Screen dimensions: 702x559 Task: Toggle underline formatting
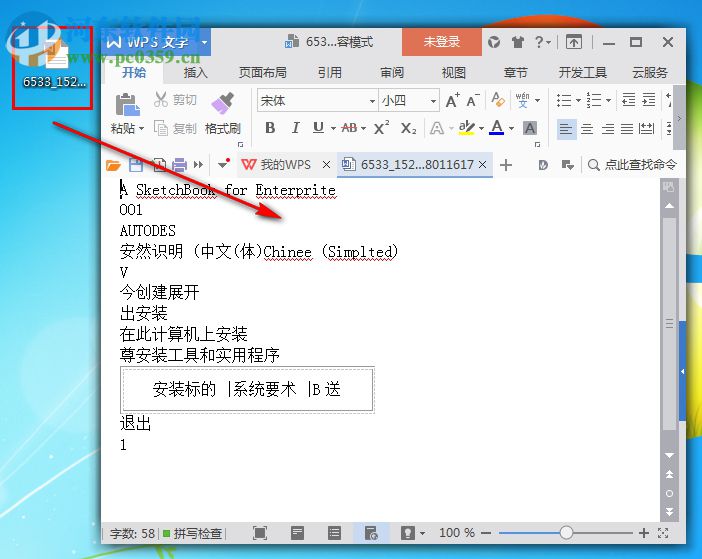(318, 128)
